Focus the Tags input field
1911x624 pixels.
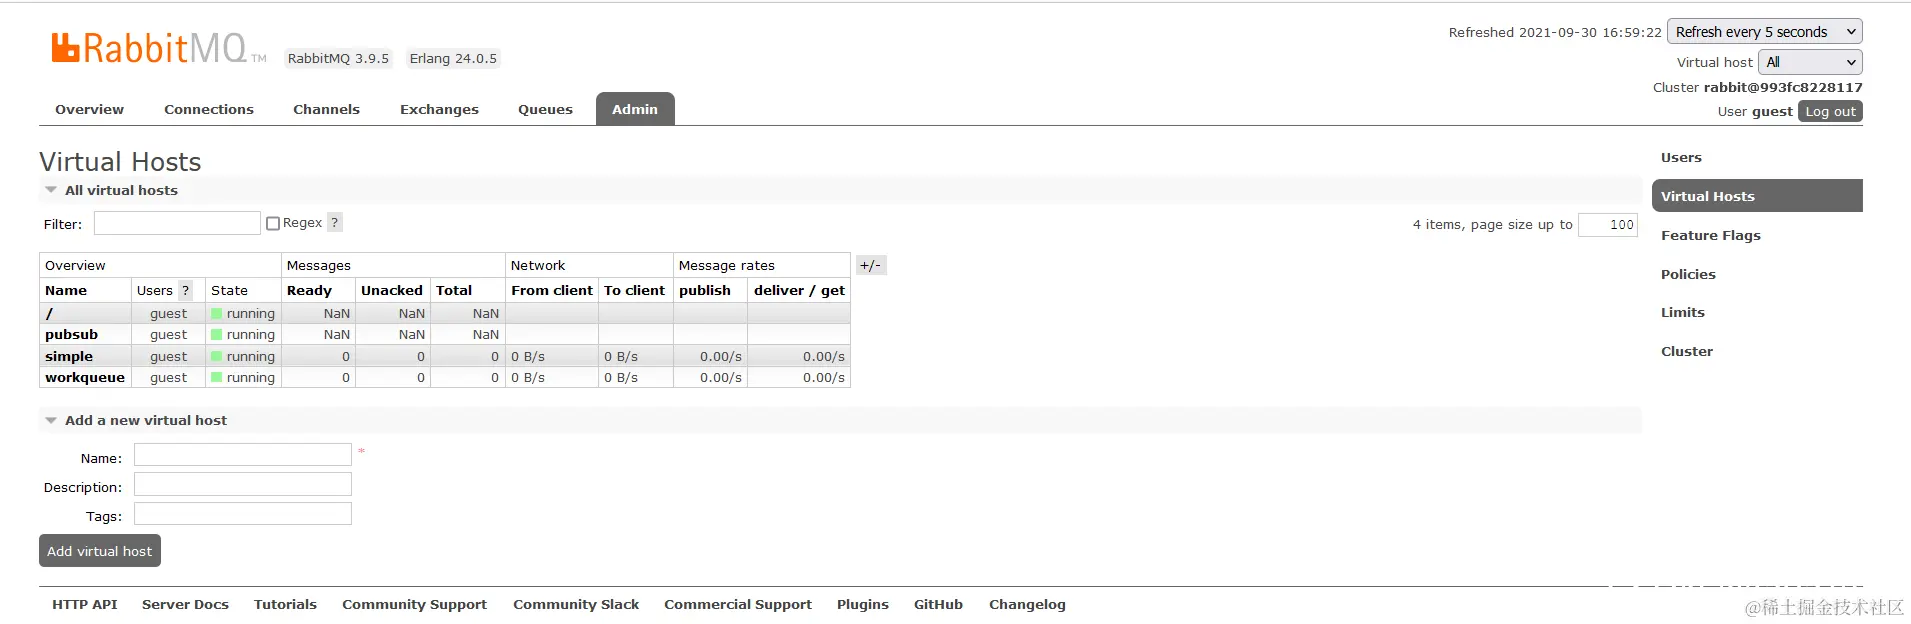(243, 514)
